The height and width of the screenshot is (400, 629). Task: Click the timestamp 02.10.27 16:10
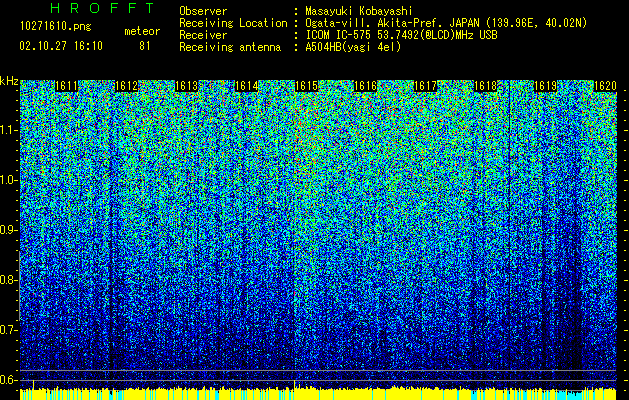point(61,46)
